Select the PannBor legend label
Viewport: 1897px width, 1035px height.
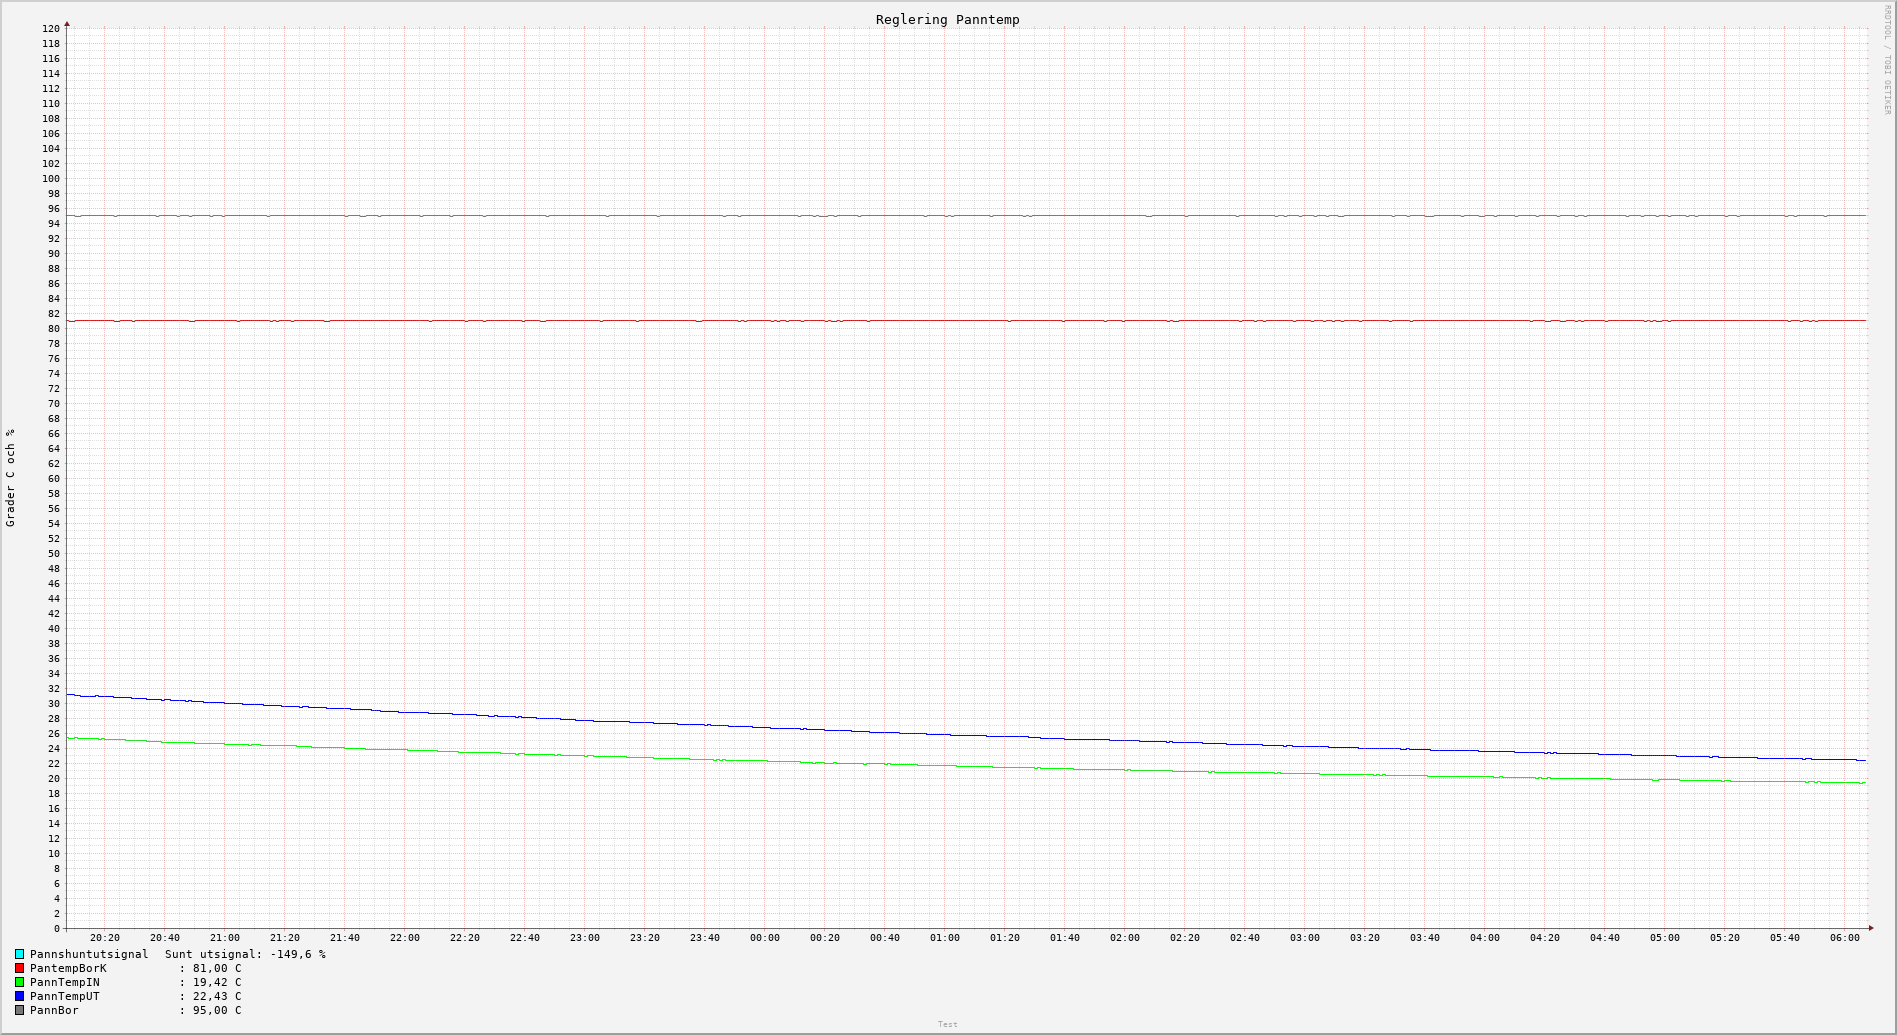click(54, 1010)
